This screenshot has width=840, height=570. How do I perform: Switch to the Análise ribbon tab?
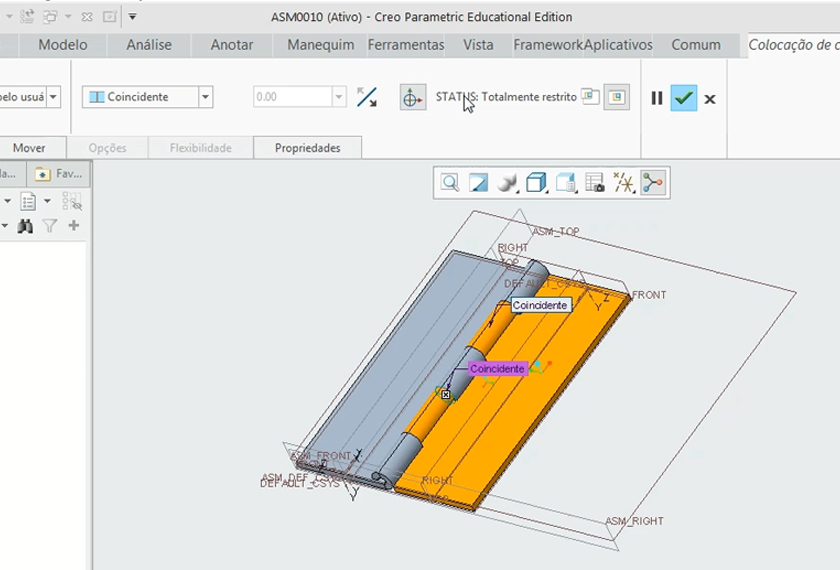(x=149, y=45)
